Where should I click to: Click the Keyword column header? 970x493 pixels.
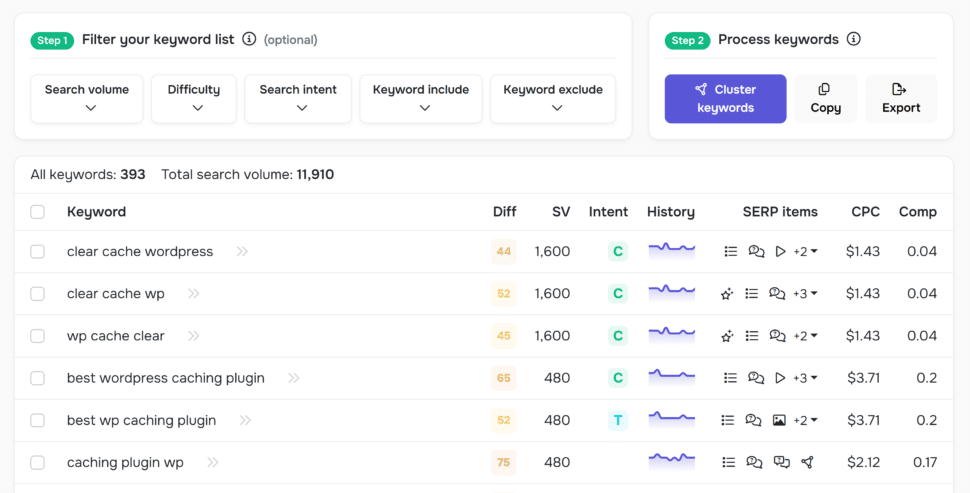pyautogui.click(x=97, y=212)
